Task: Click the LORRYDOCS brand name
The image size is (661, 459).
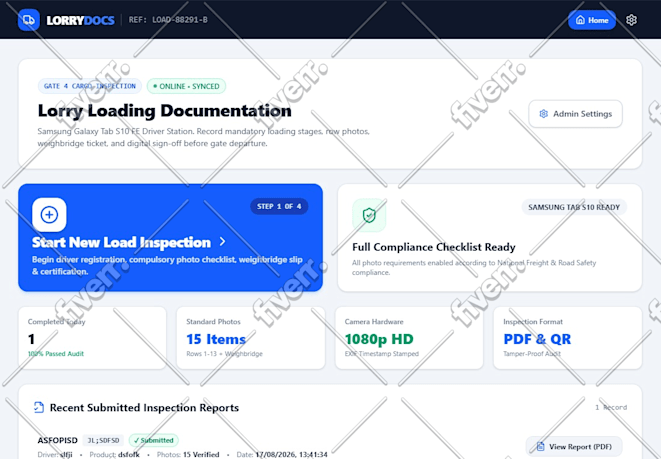Action: 80,20
